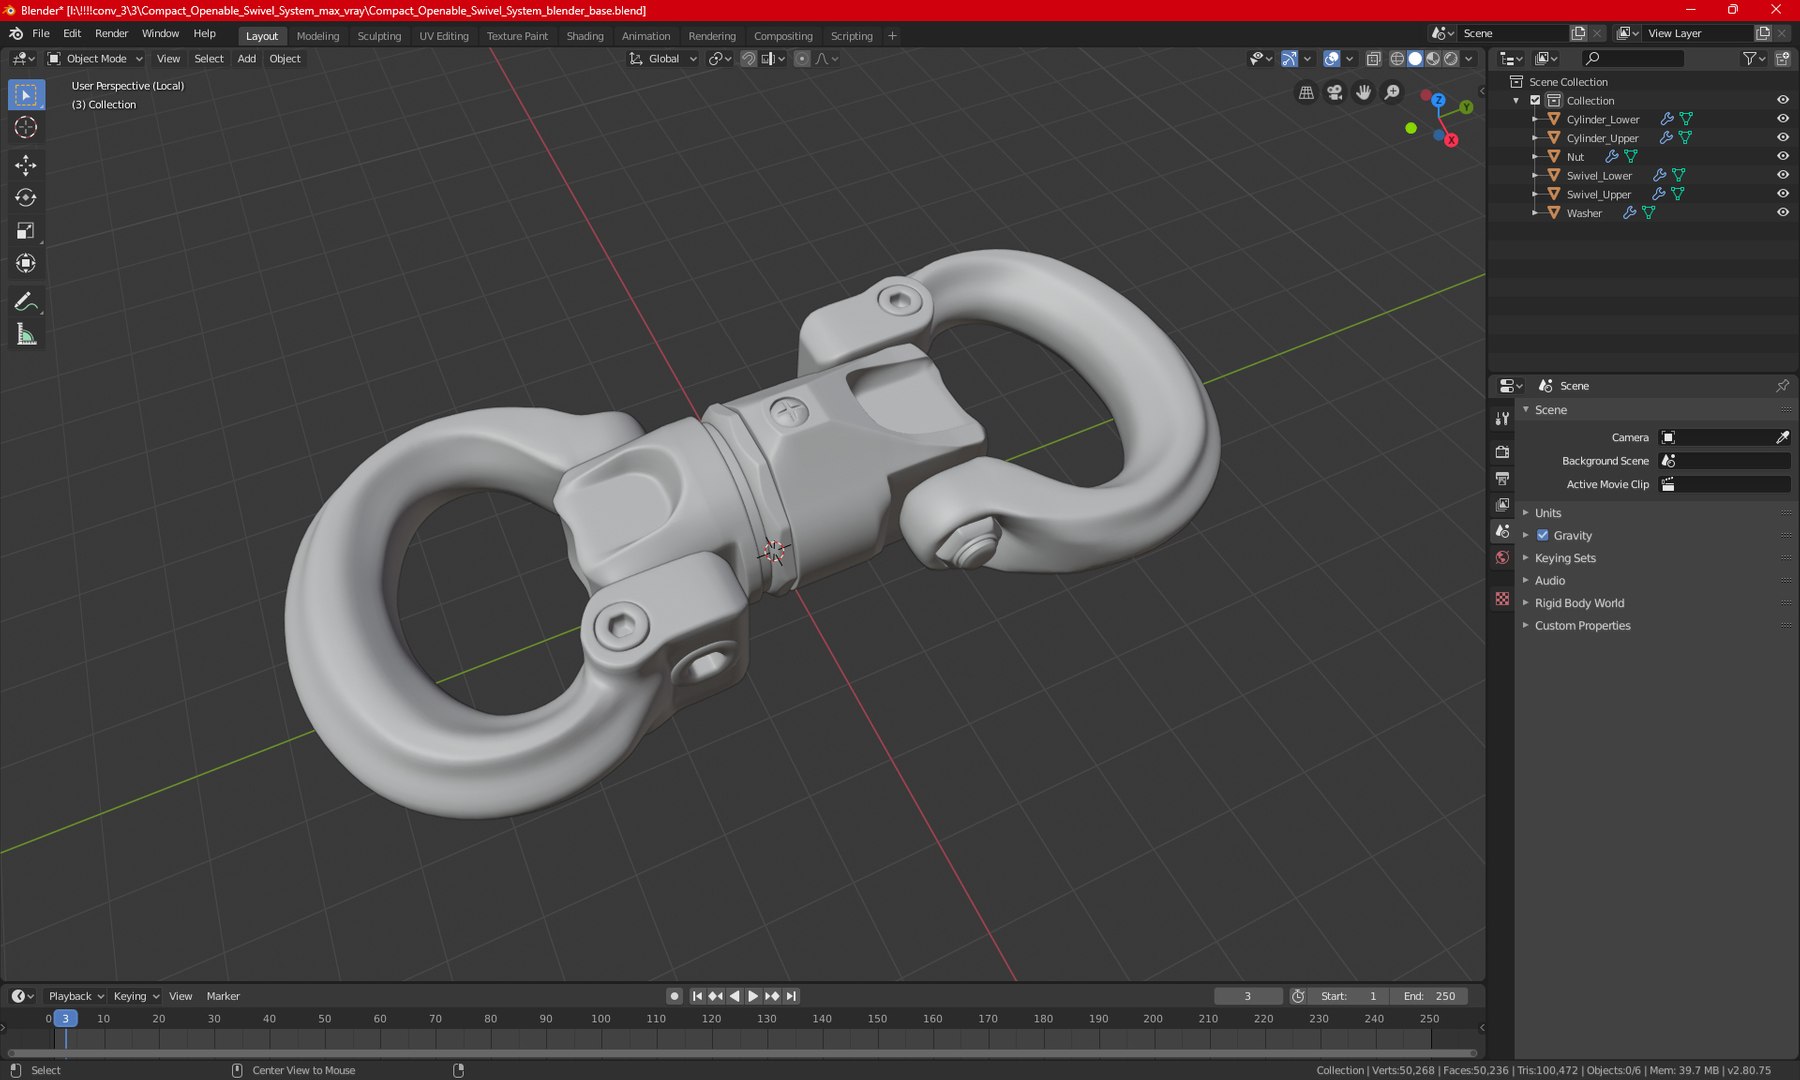
Task: Click the viewport pan hand icon
Action: coord(1364,92)
